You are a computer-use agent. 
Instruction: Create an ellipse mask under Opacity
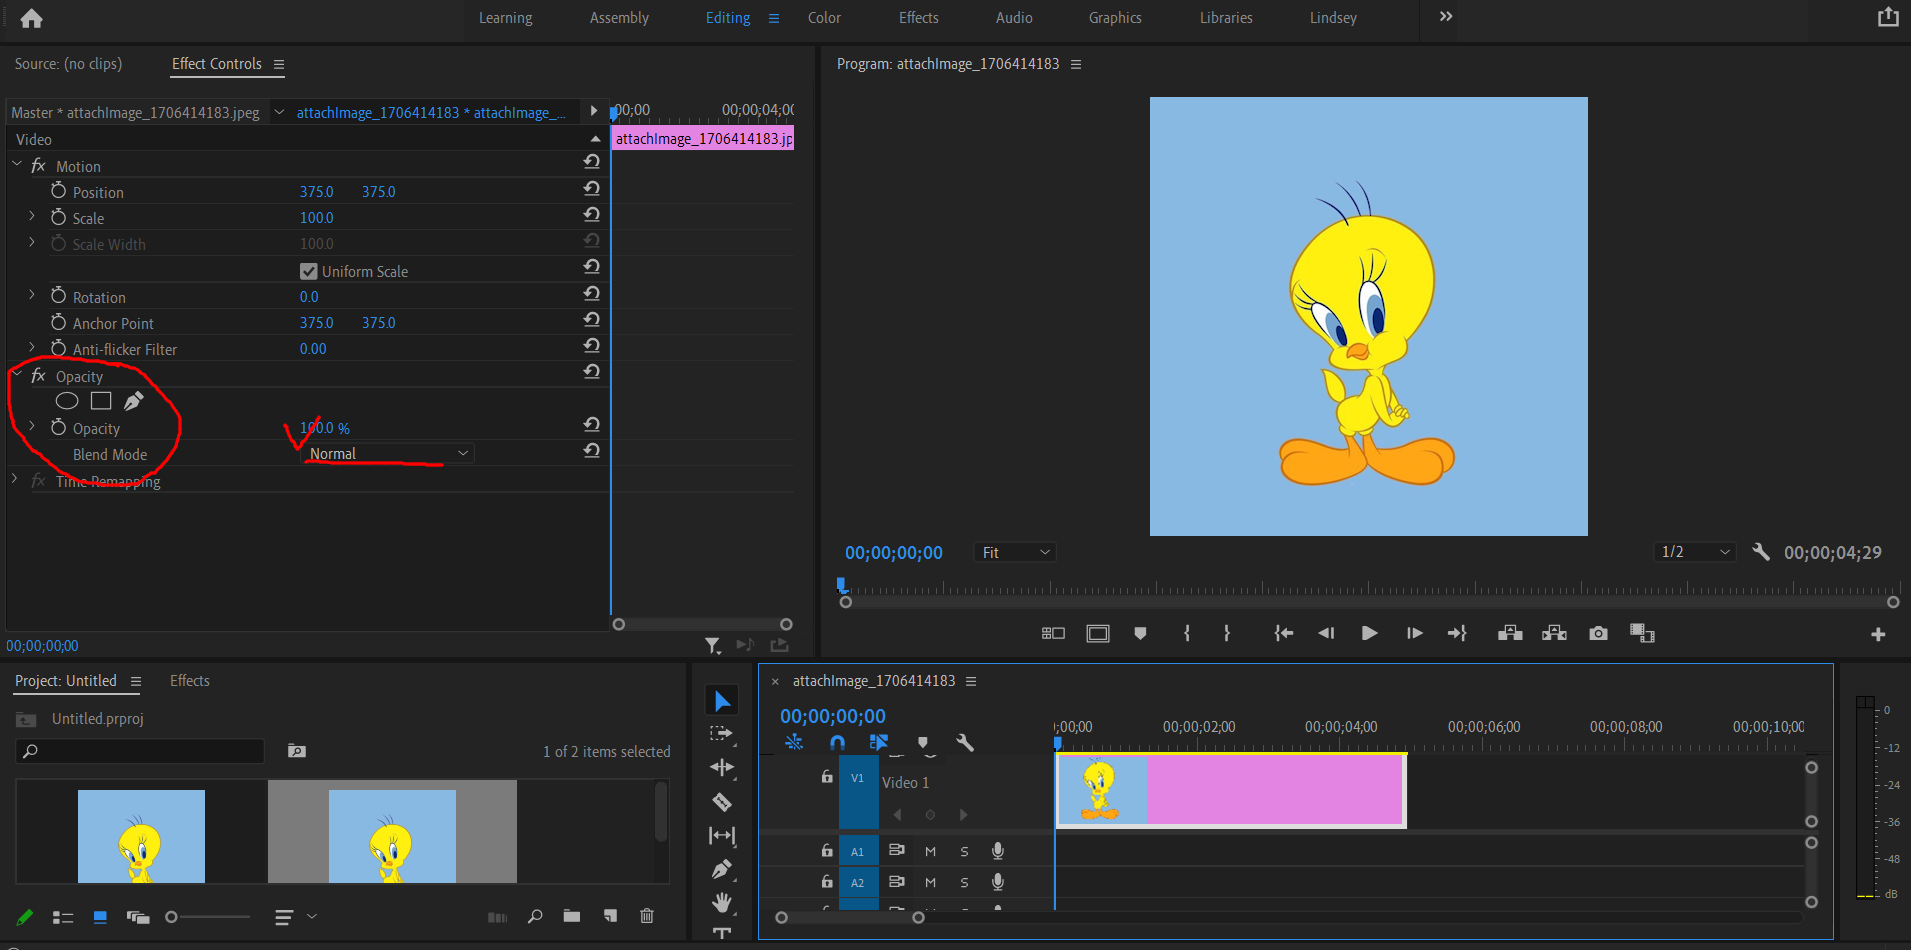coord(67,401)
